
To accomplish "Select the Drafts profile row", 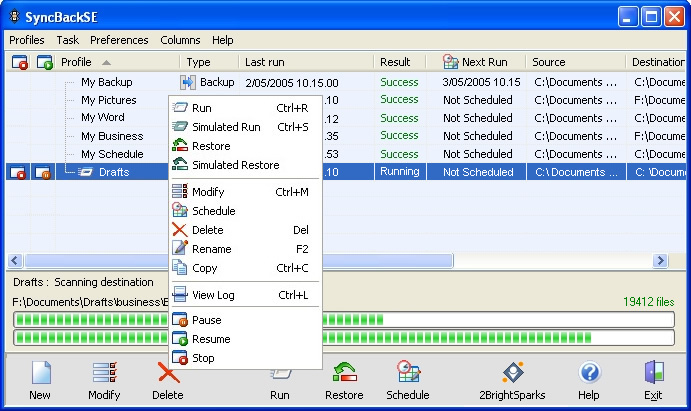I will (x=346, y=172).
